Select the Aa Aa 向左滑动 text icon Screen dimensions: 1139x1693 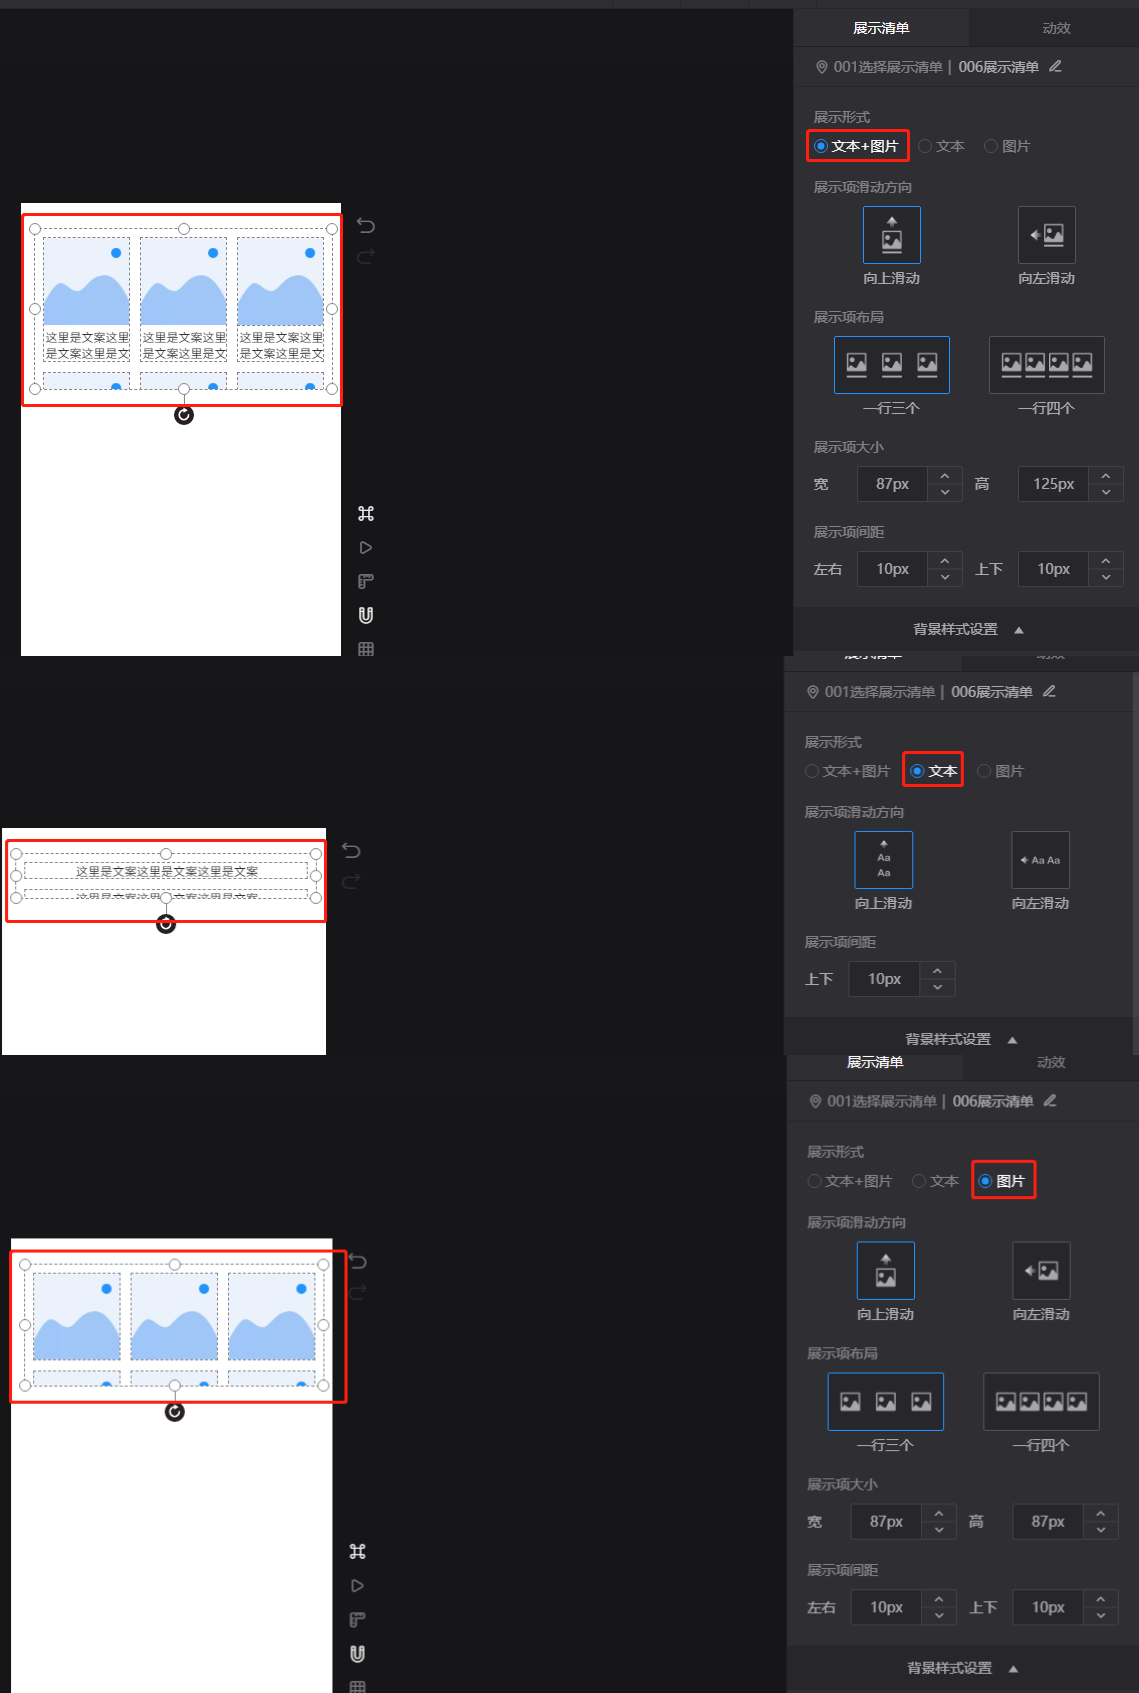(1041, 860)
